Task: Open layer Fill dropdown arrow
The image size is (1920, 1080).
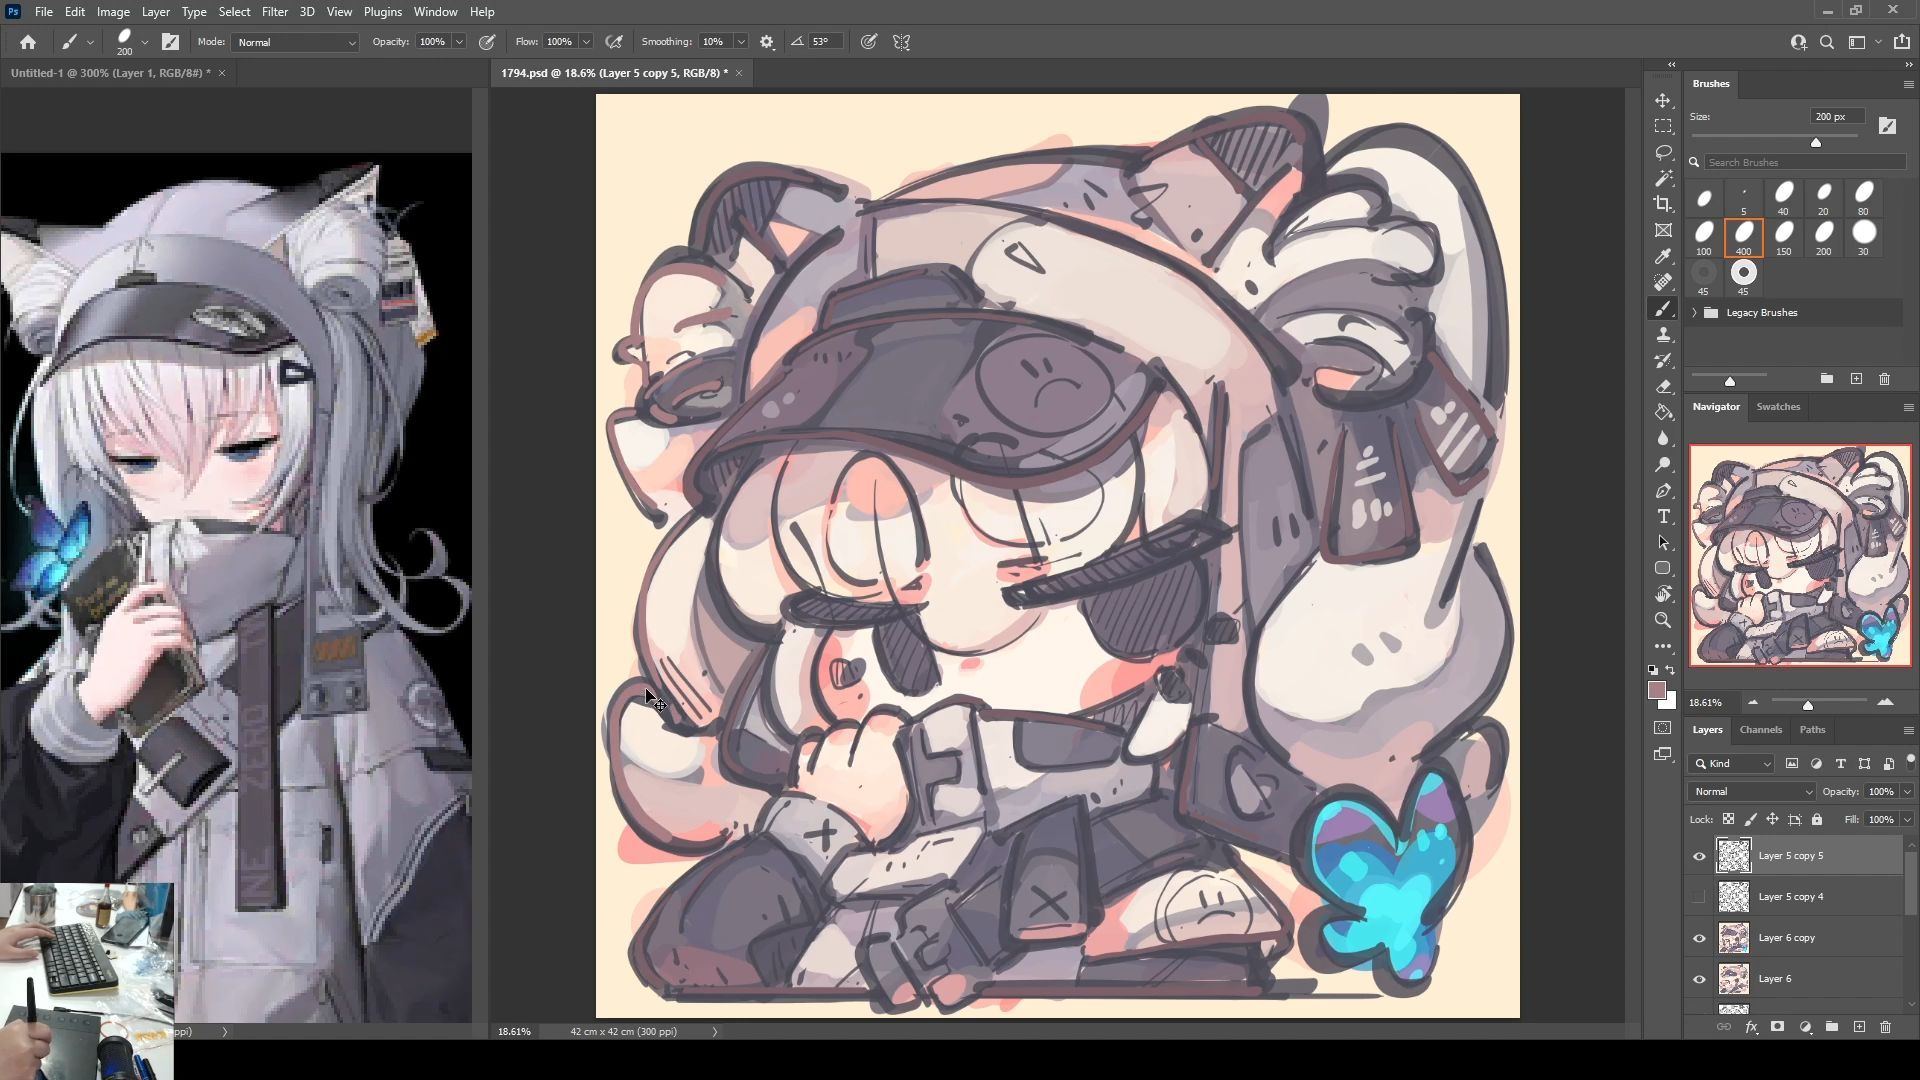Action: point(1907,820)
